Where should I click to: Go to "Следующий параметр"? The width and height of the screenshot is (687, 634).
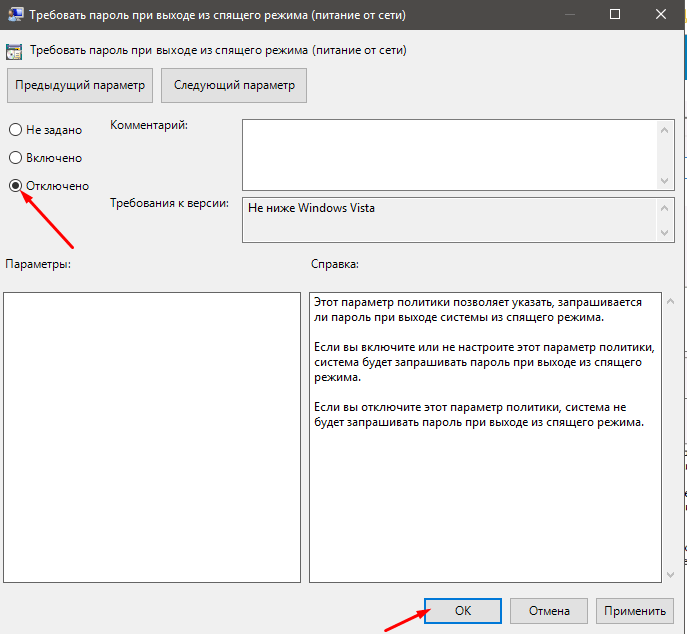pyautogui.click(x=234, y=85)
